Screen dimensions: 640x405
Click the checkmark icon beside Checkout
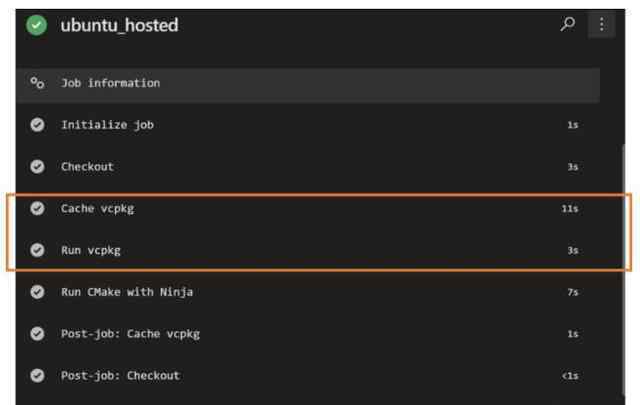(37, 167)
